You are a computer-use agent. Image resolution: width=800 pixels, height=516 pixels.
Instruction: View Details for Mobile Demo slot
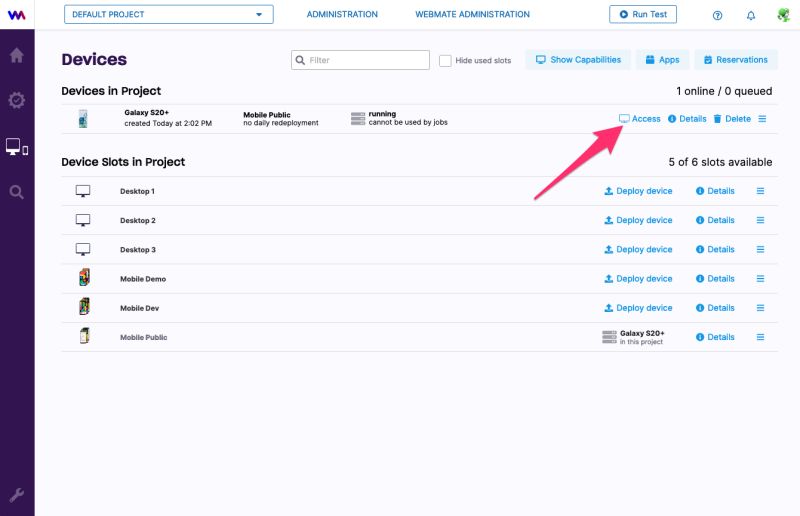[x=715, y=279]
